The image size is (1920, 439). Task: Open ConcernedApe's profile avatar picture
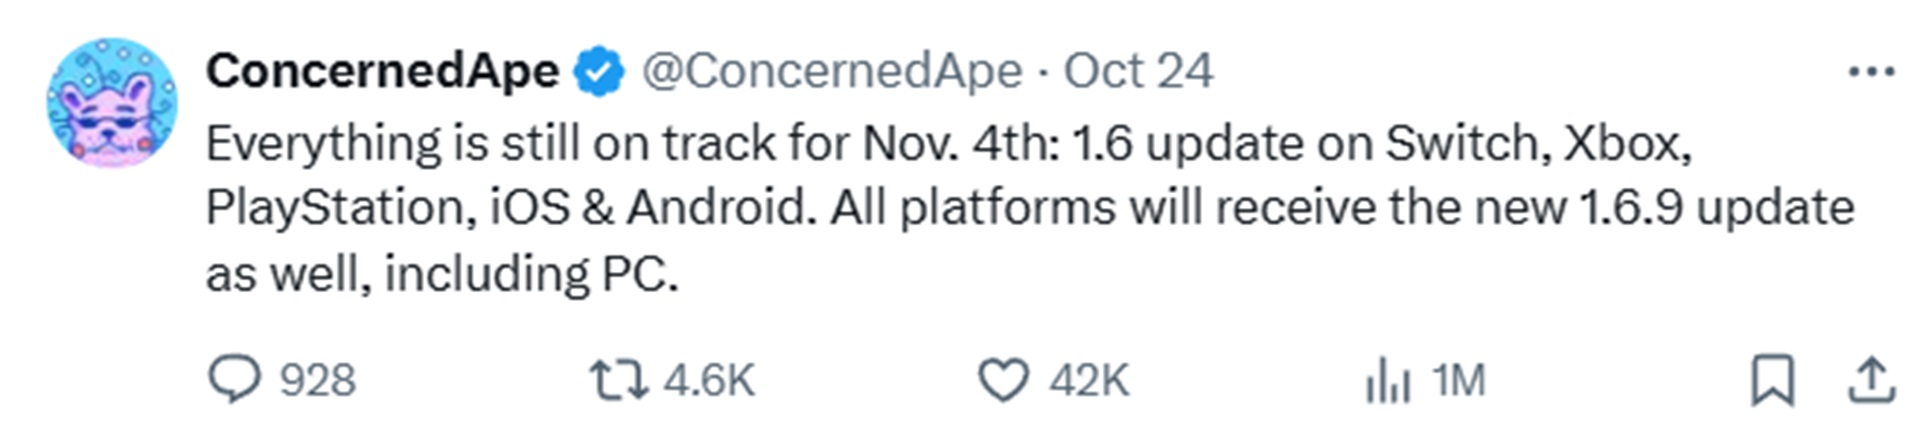click(112, 103)
